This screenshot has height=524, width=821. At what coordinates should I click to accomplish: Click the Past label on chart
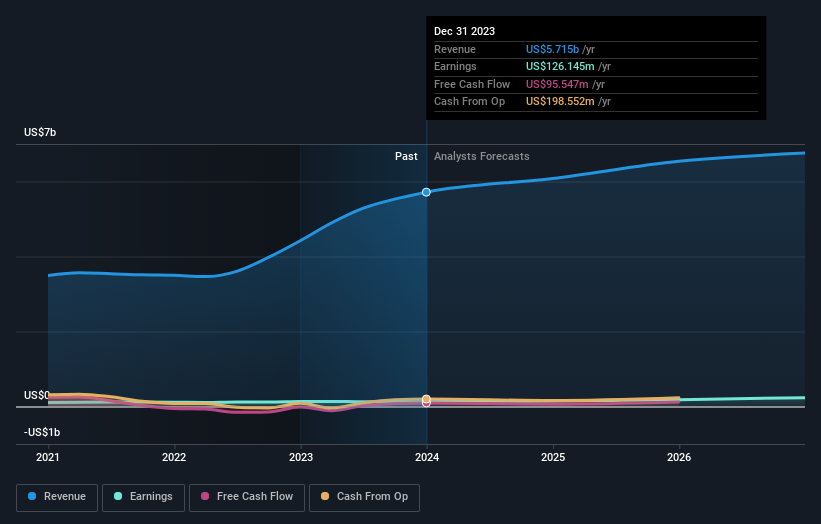[x=406, y=157]
